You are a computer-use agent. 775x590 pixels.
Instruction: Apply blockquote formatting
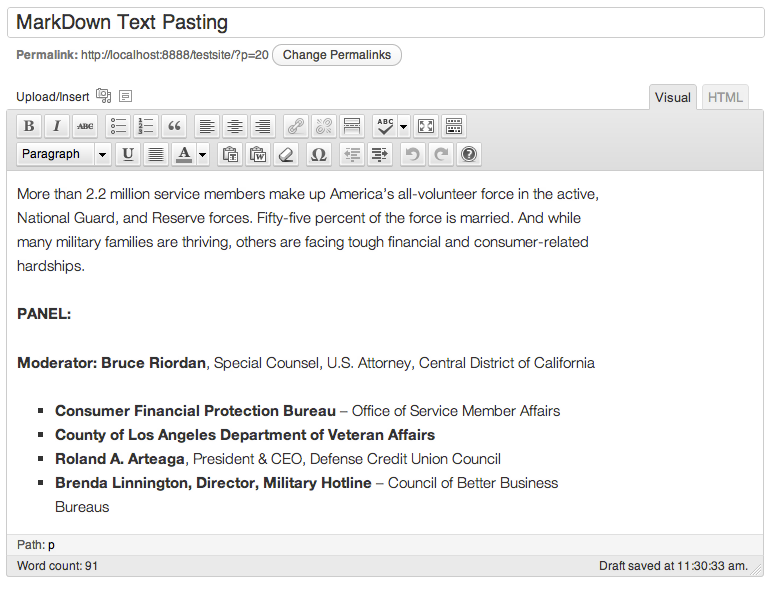click(174, 126)
